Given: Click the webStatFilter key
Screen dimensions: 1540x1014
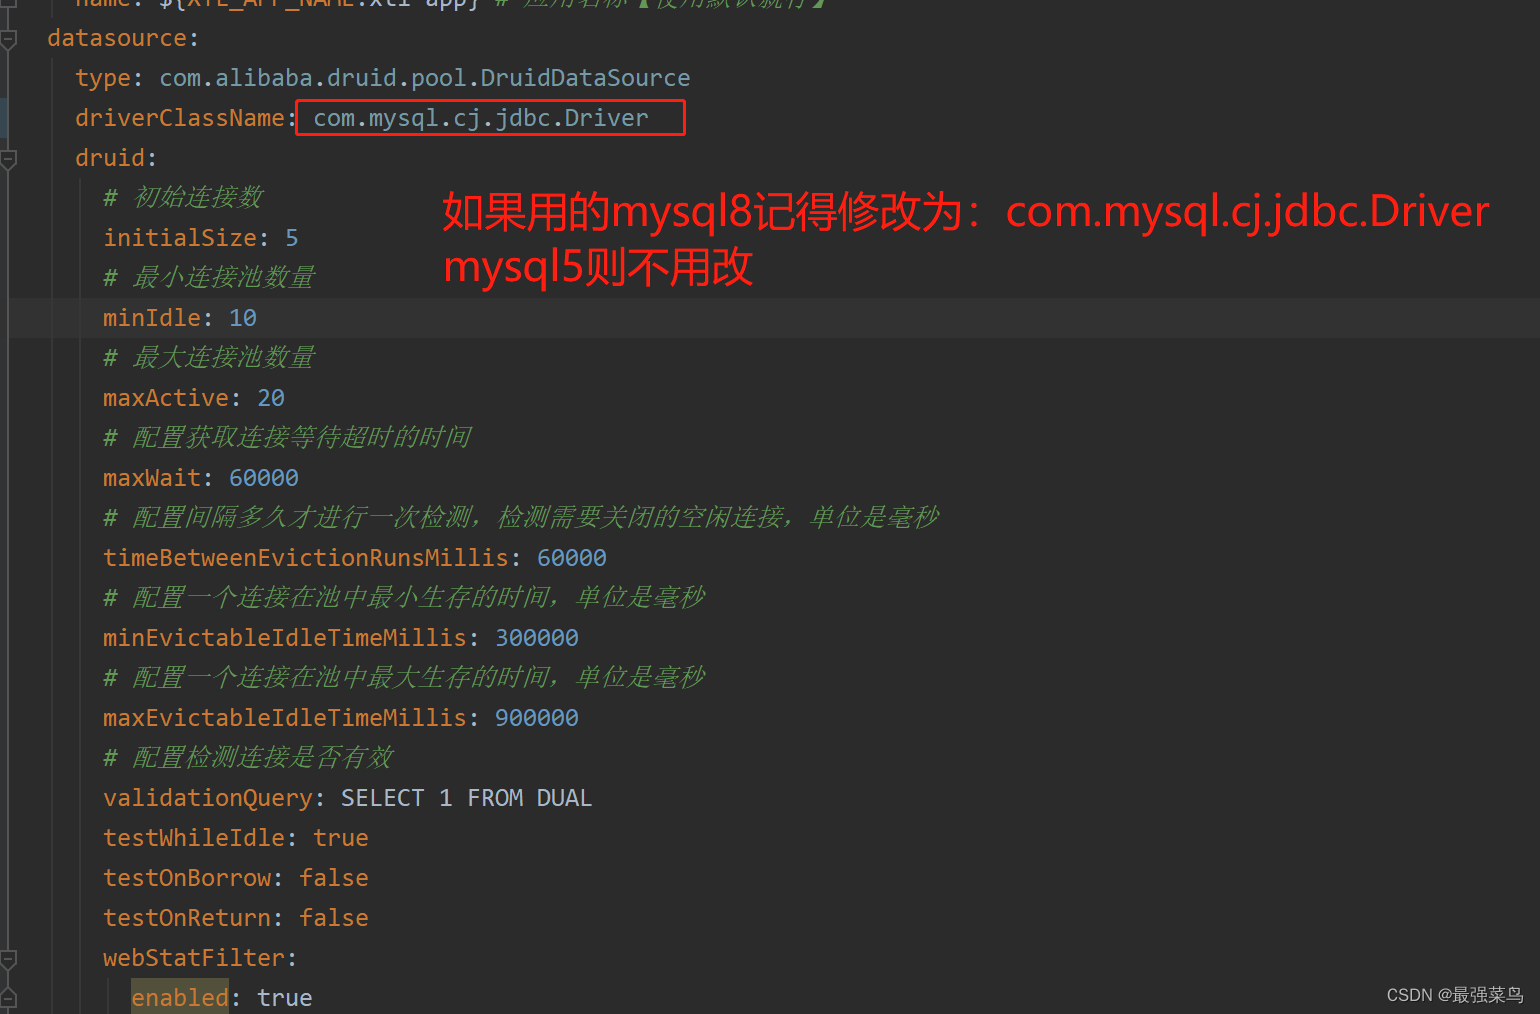Looking at the screenshot, I should 194,958.
